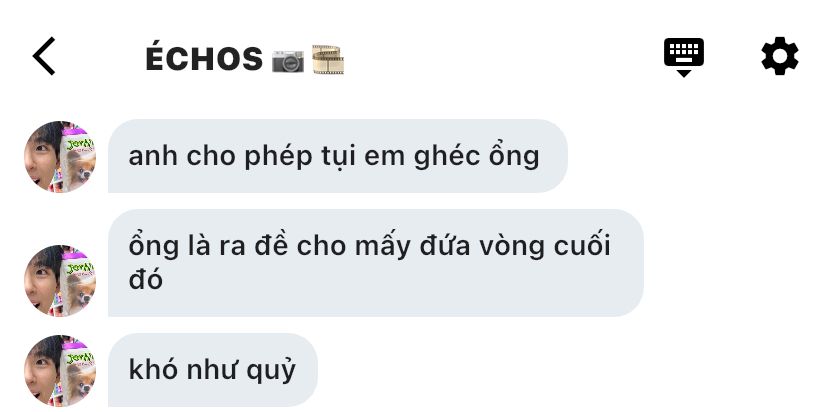Open chat settings via the gear icon
This screenshot has height=412, width=828.
coord(780,56)
